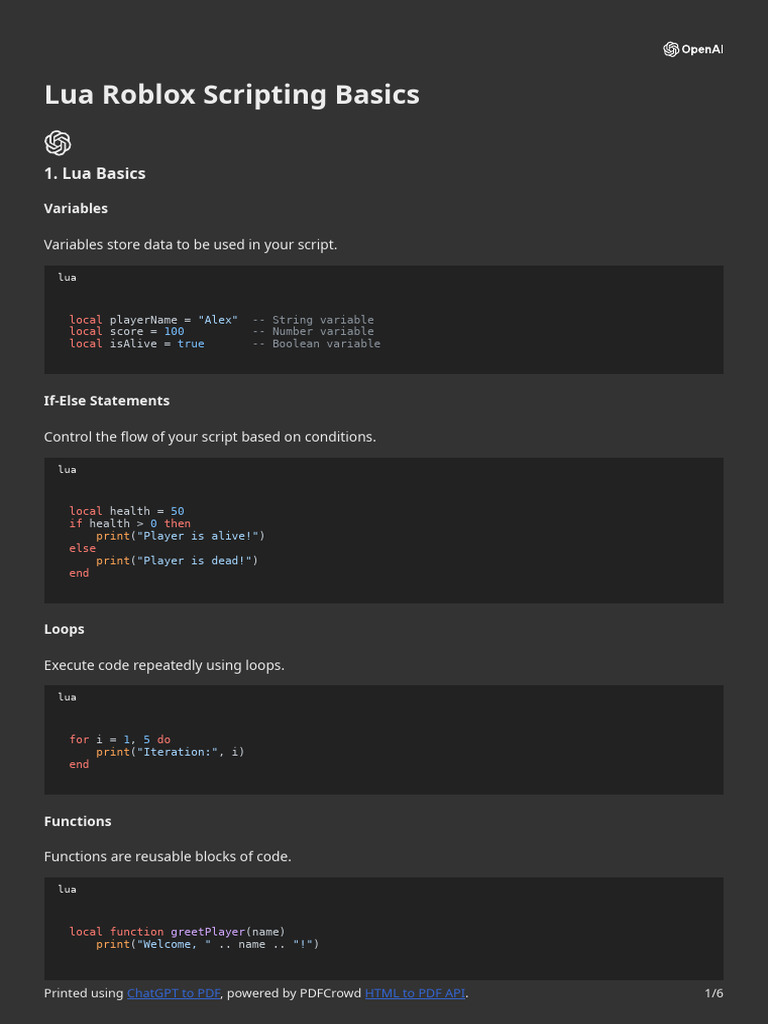Open the HTML to PDF API link
This screenshot has width=768, height=1024.
[414, 993]
